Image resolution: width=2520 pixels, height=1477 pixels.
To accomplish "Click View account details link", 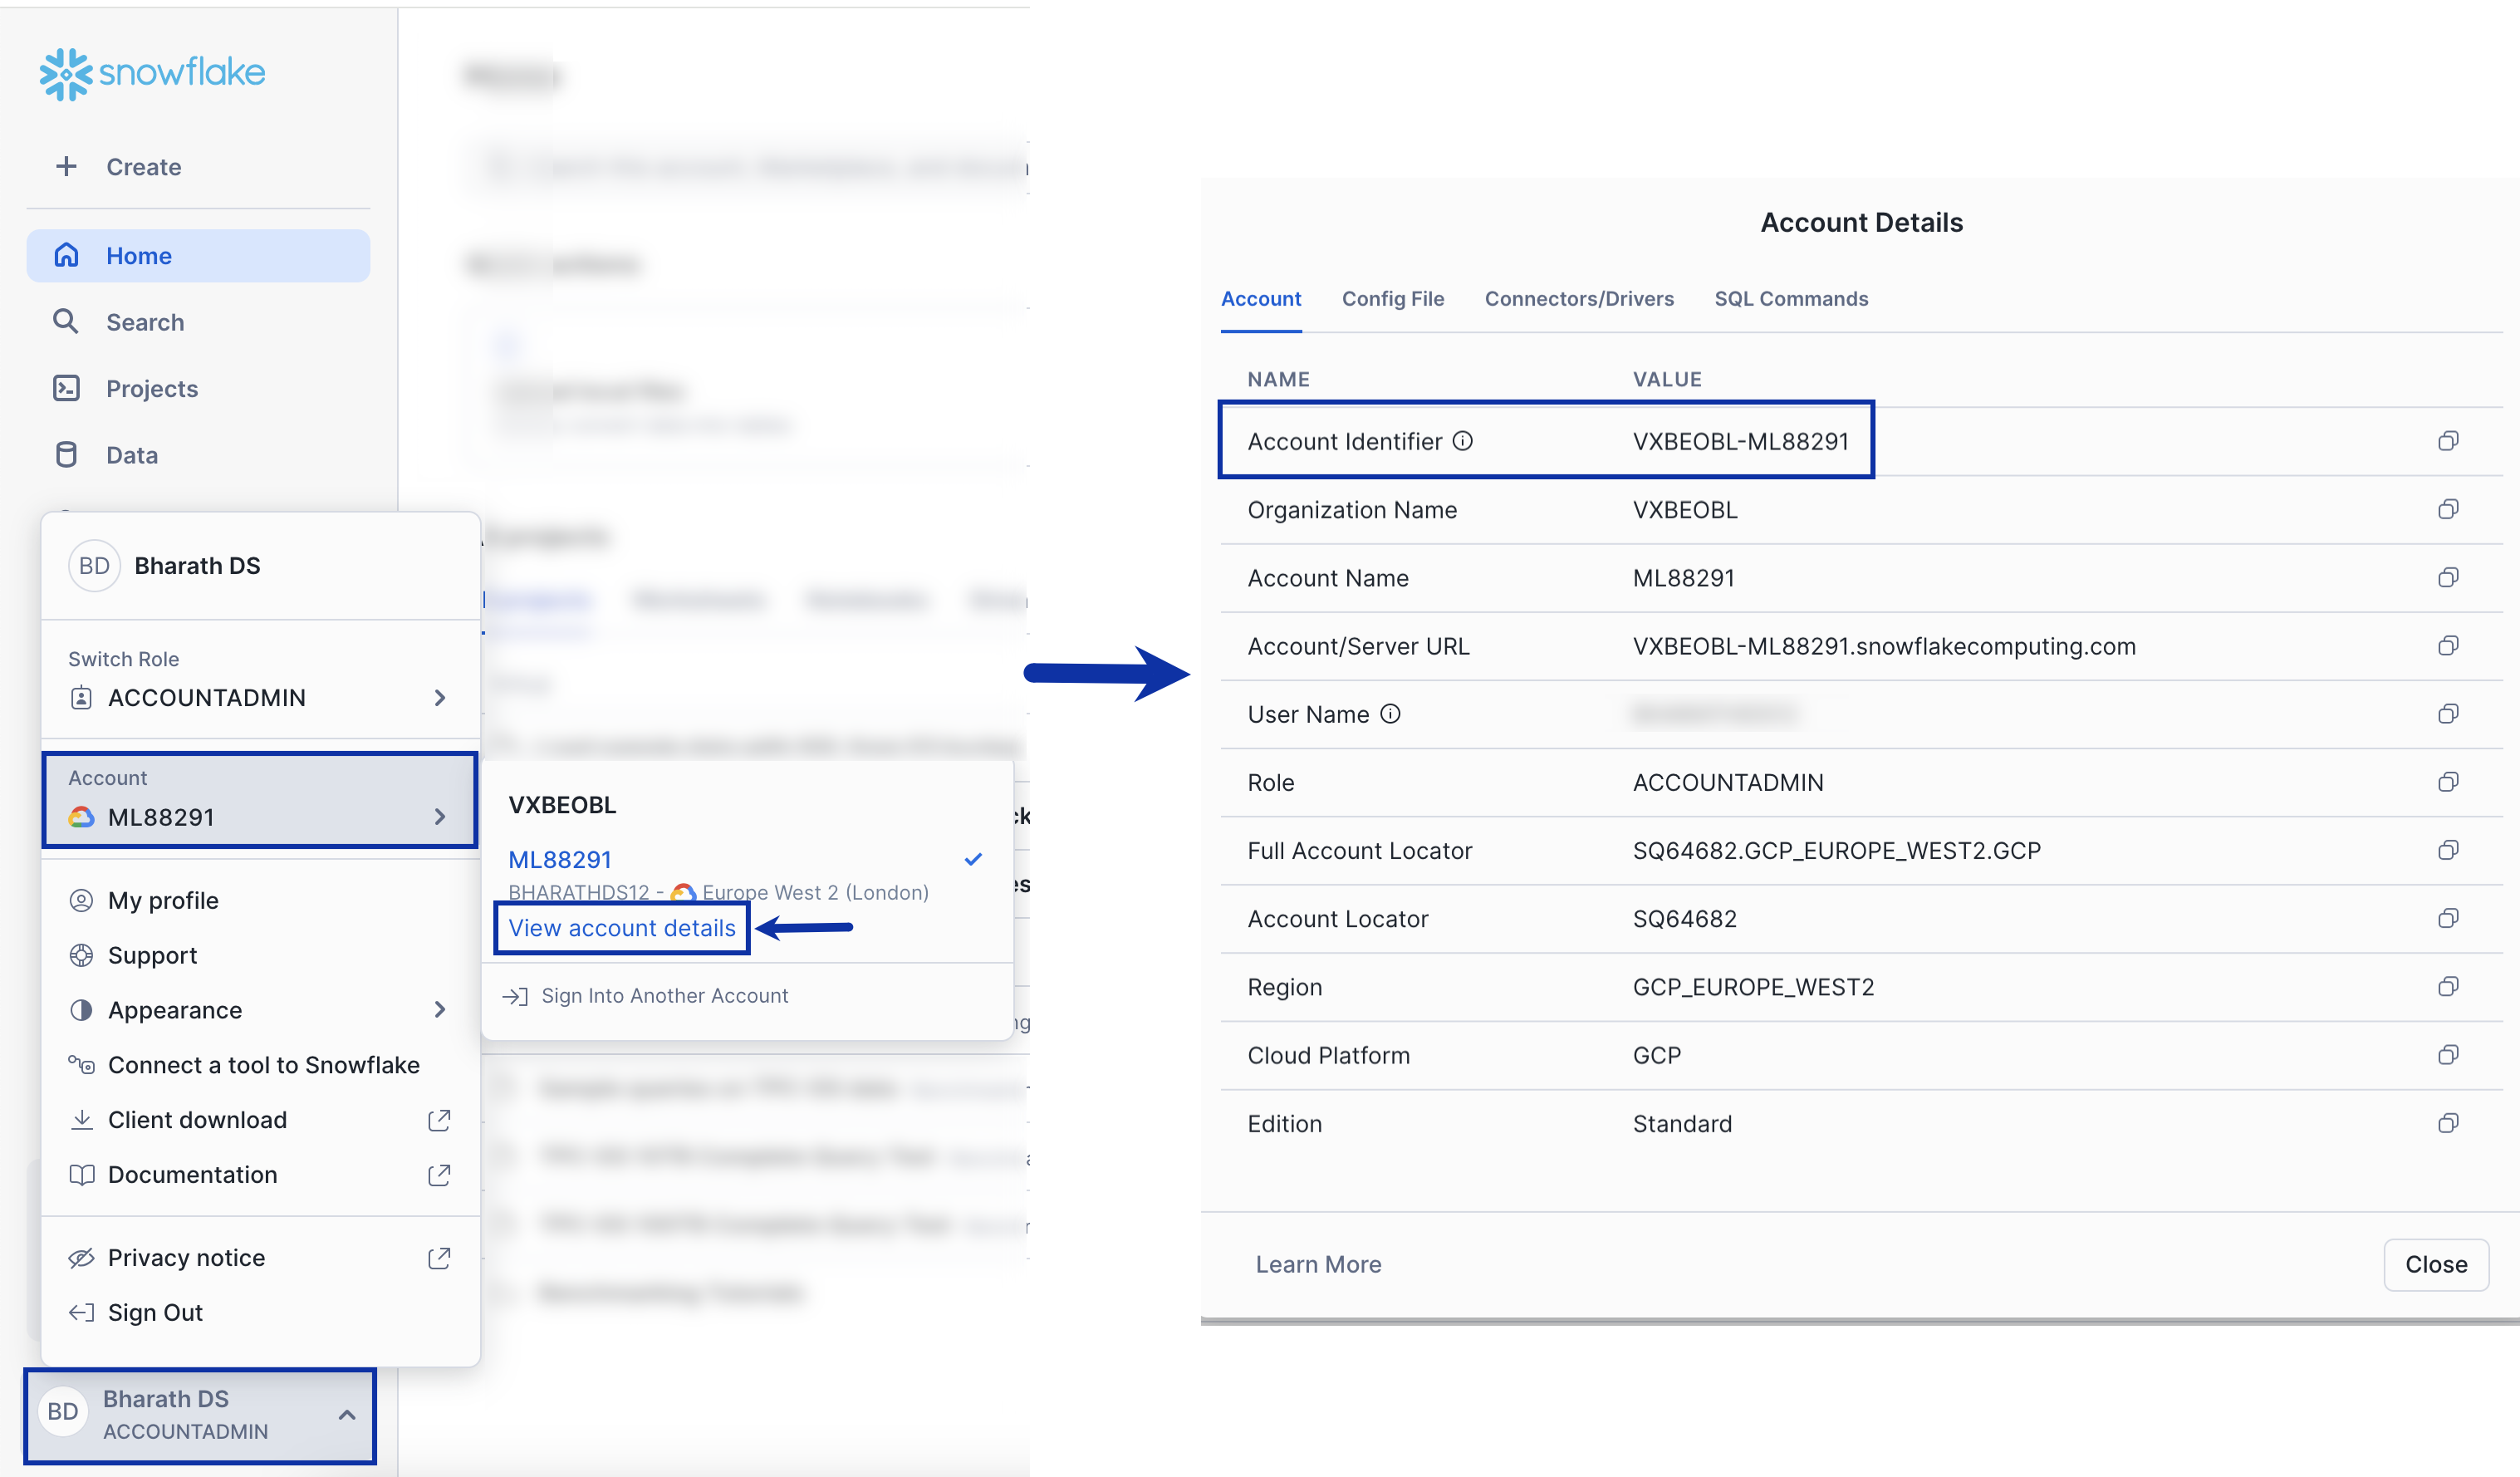I will tap(622, 928).
